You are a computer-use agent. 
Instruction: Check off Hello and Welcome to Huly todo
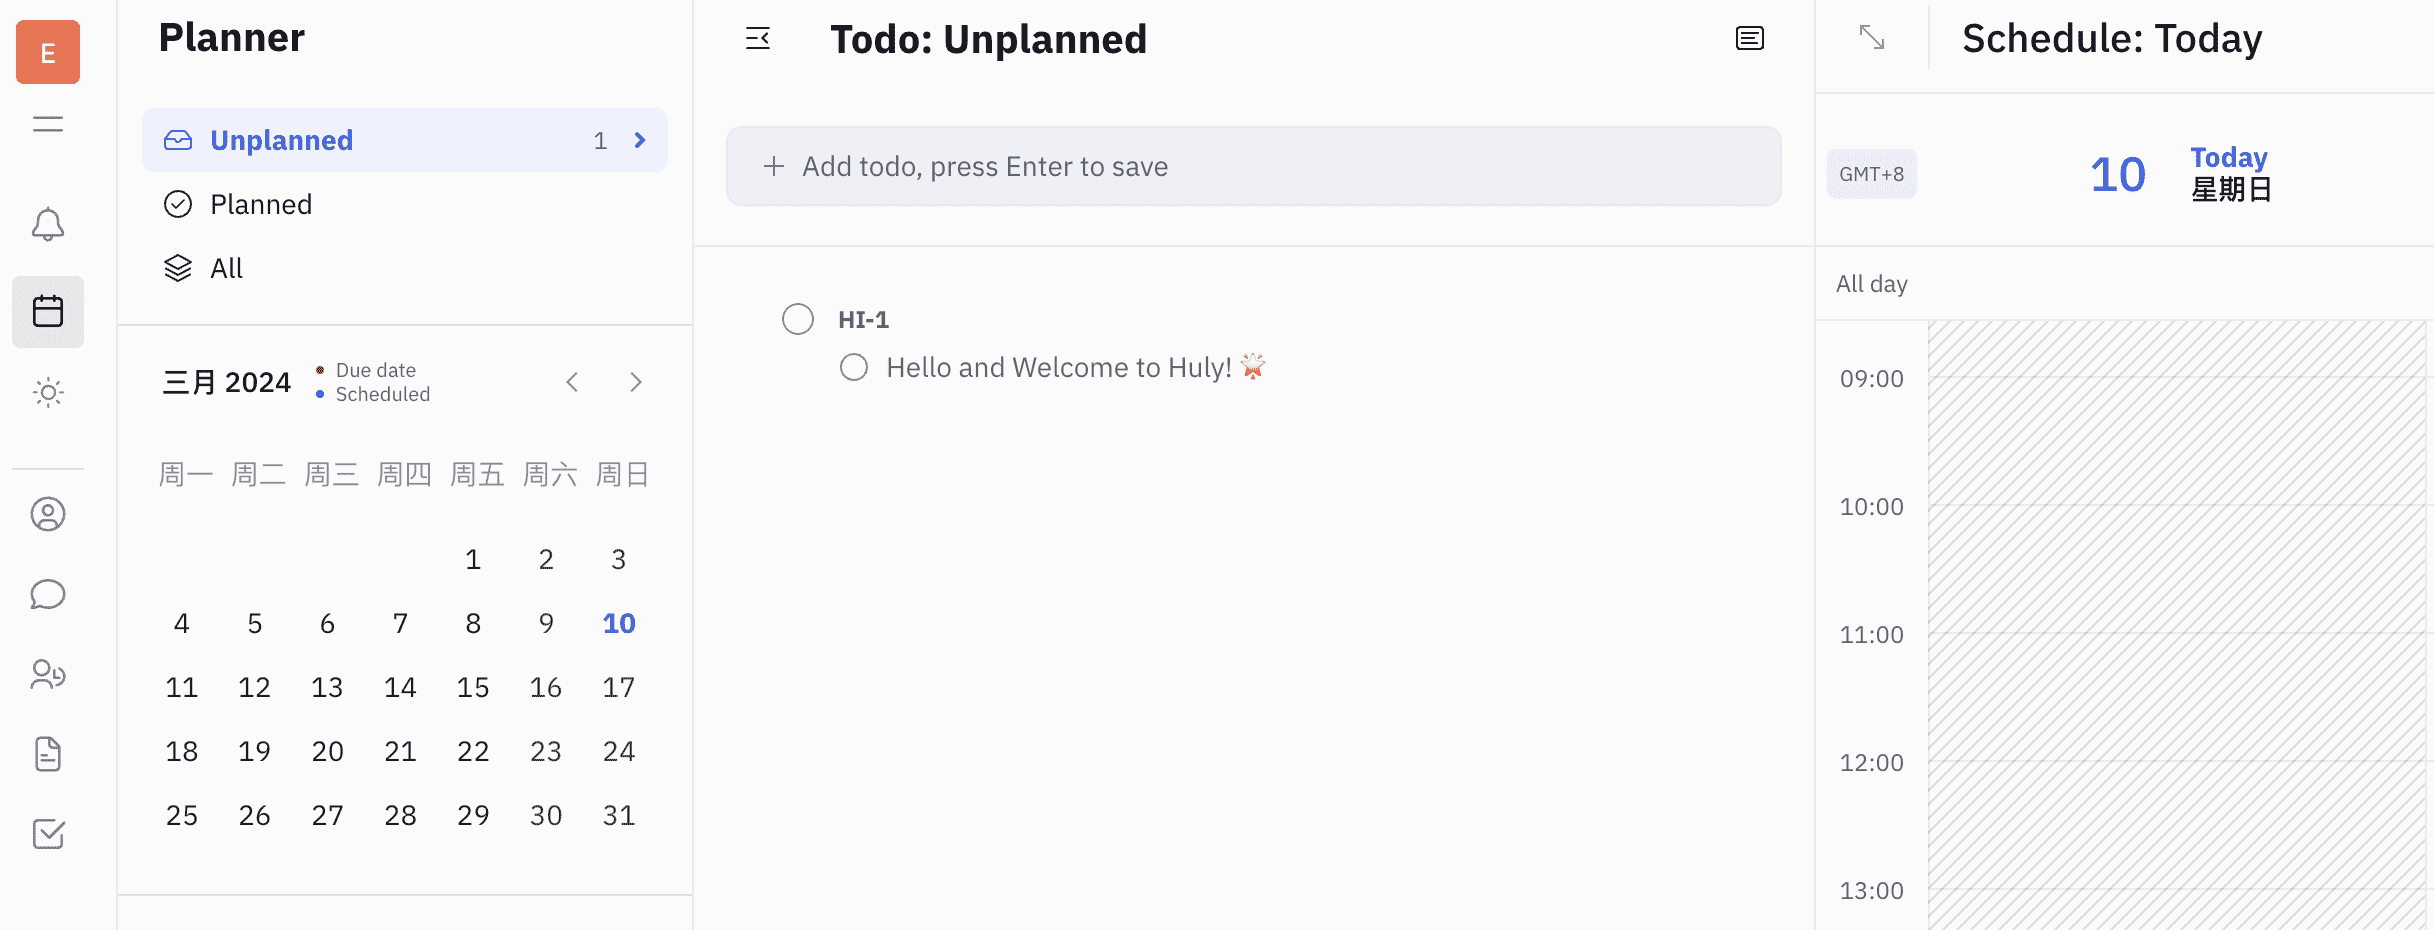coord(854,367)
